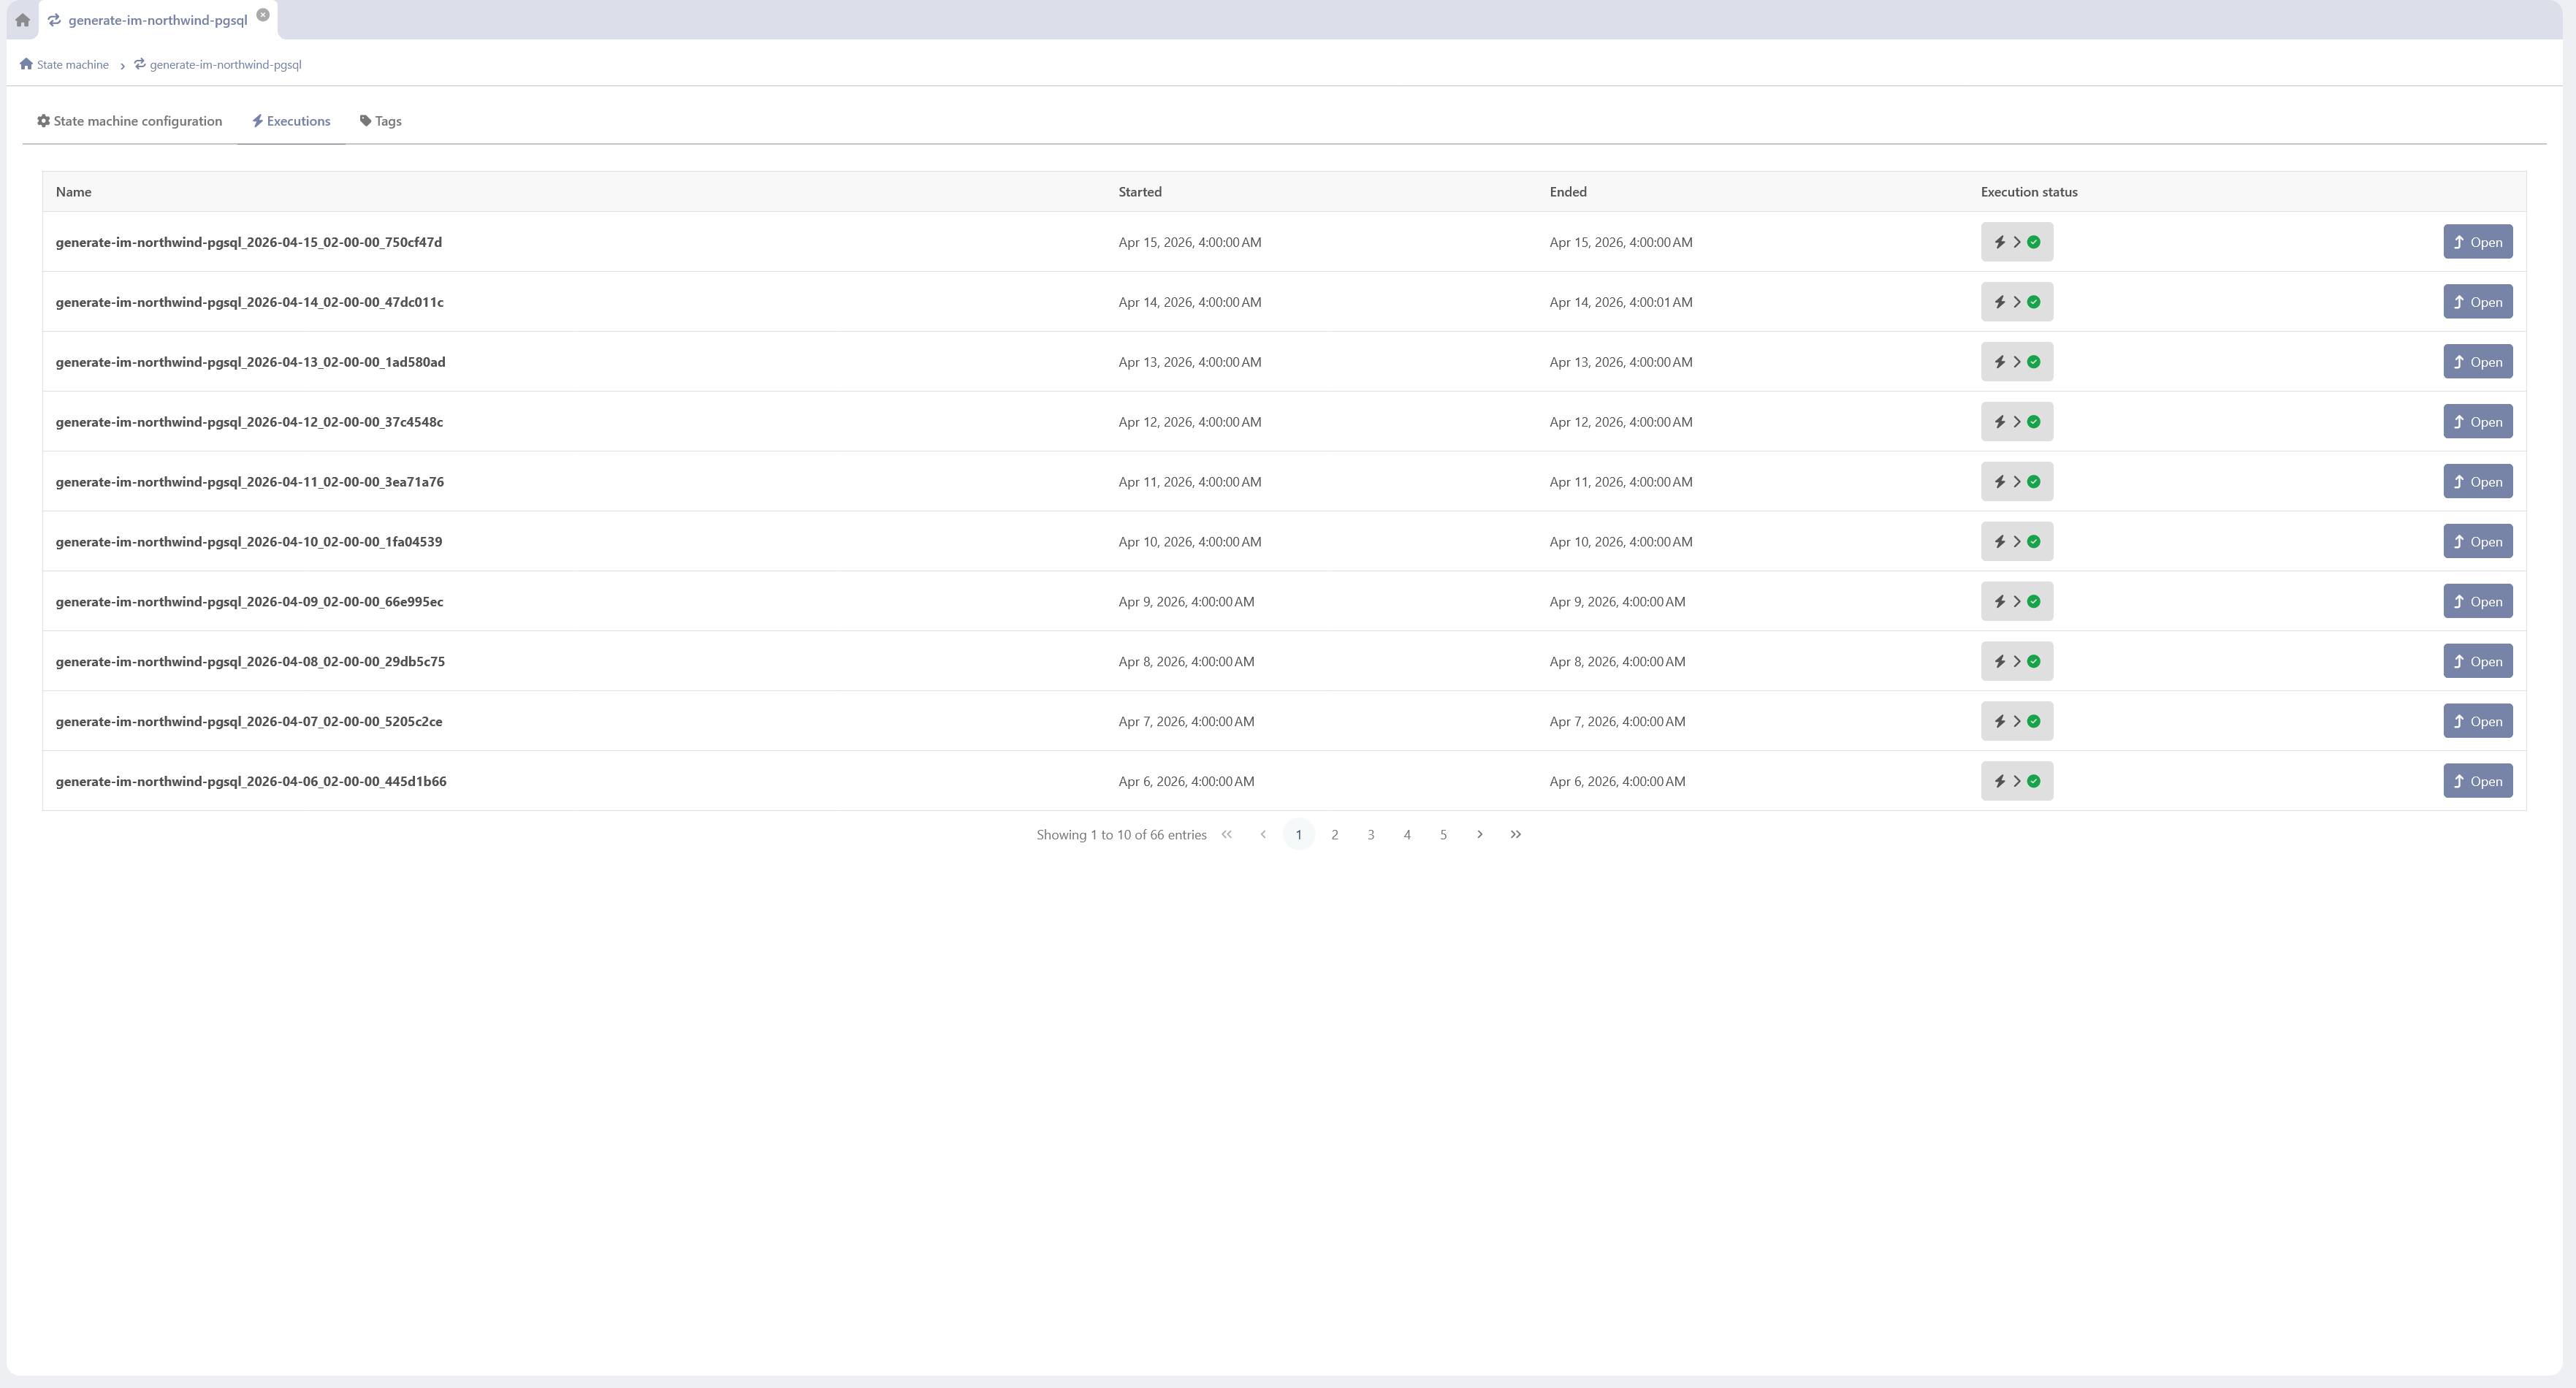The height and width of the screenshot is (1388, 2576).
Task: Open the Apr 13 execution
Action: (2477, 362)
